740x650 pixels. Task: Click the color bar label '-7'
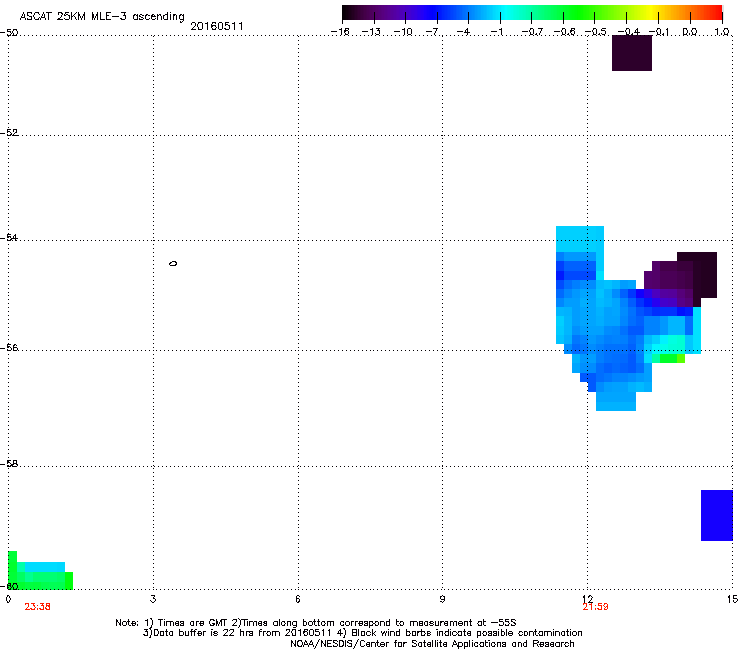coord(432,32)
